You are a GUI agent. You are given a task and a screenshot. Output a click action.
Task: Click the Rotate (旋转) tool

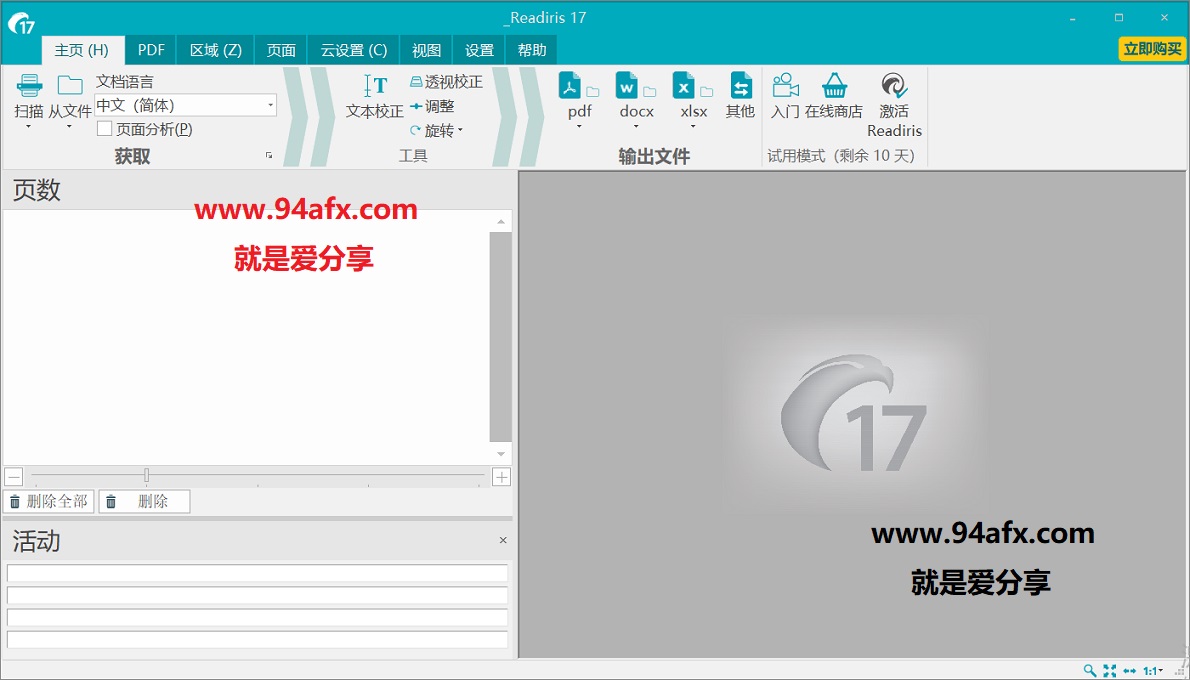[x=432, y=131]
